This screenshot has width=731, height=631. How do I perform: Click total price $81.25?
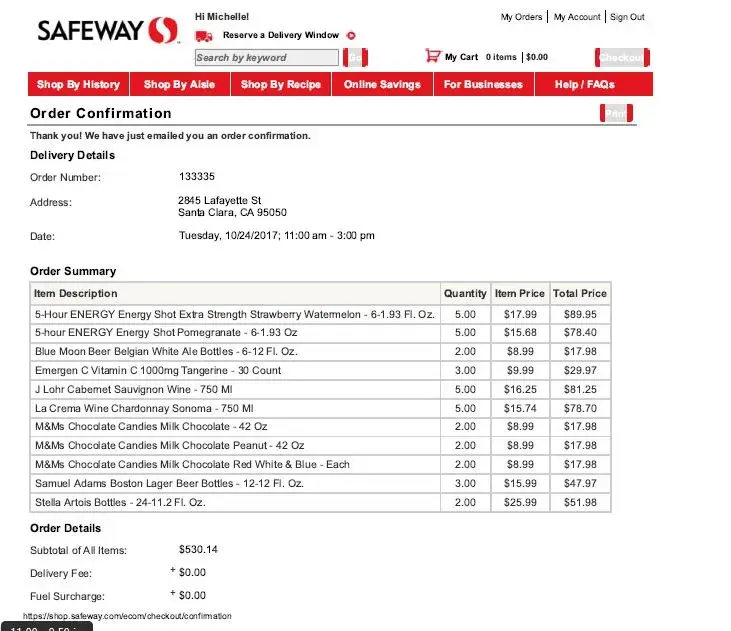pyautogui.click(x=580, y=389)
